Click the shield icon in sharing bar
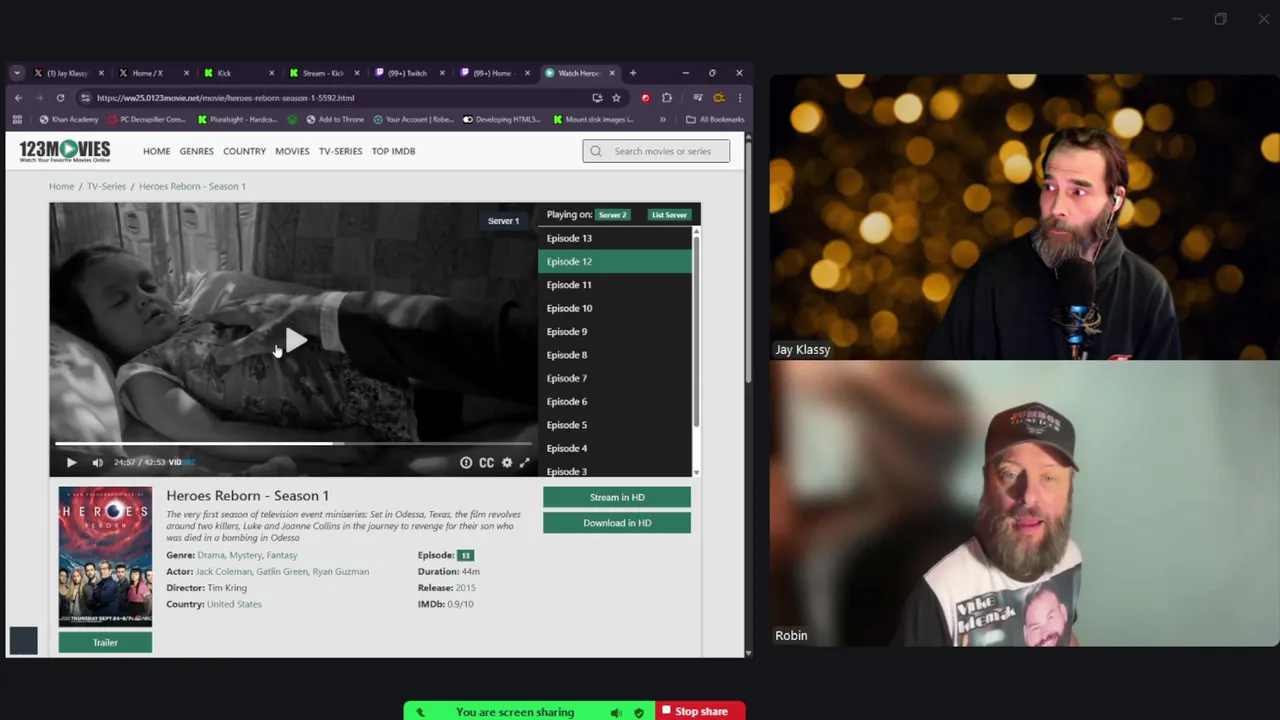This screenshot has height=720, width=1280. (638, 712)
